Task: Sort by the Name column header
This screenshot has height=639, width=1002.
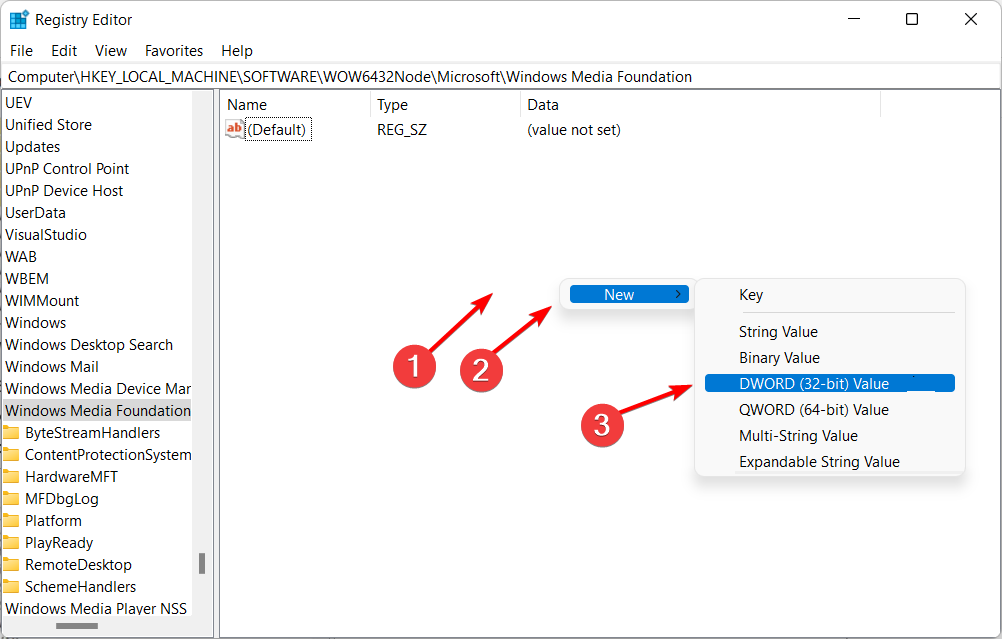Action: 295,105
